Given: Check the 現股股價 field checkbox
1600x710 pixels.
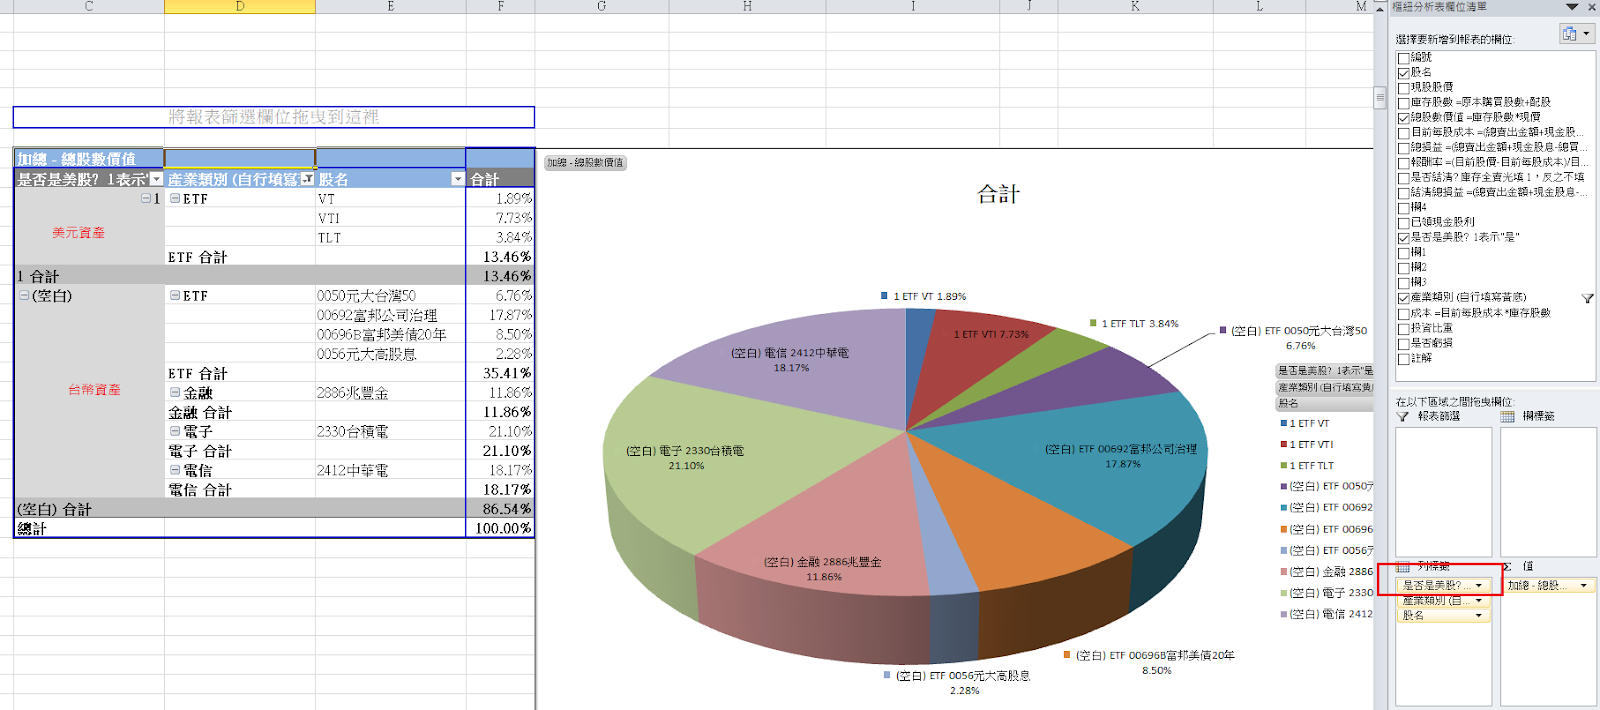Looking at the screenshot, I should tap(1403, 88).
